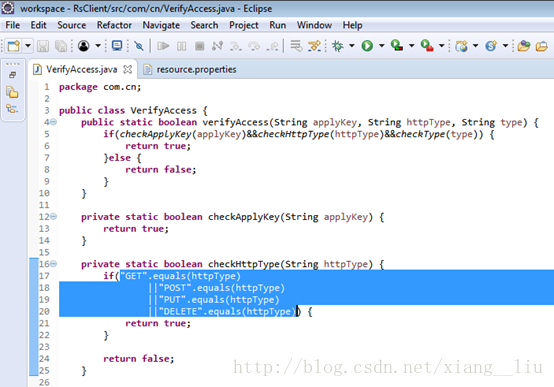Click the New Dynamic Web Project globe icon
This screenshot has height=387, width=554.
click(461, 46)
